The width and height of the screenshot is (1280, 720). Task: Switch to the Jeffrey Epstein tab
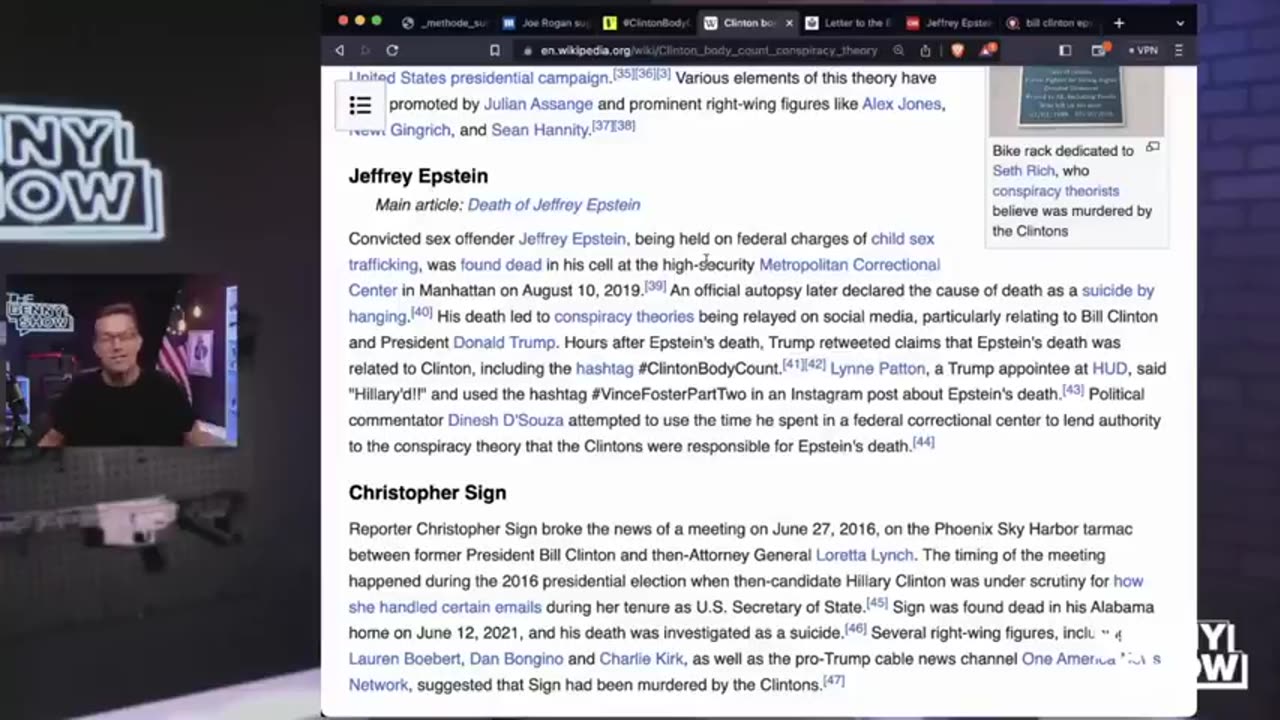[x=950, y=22]
